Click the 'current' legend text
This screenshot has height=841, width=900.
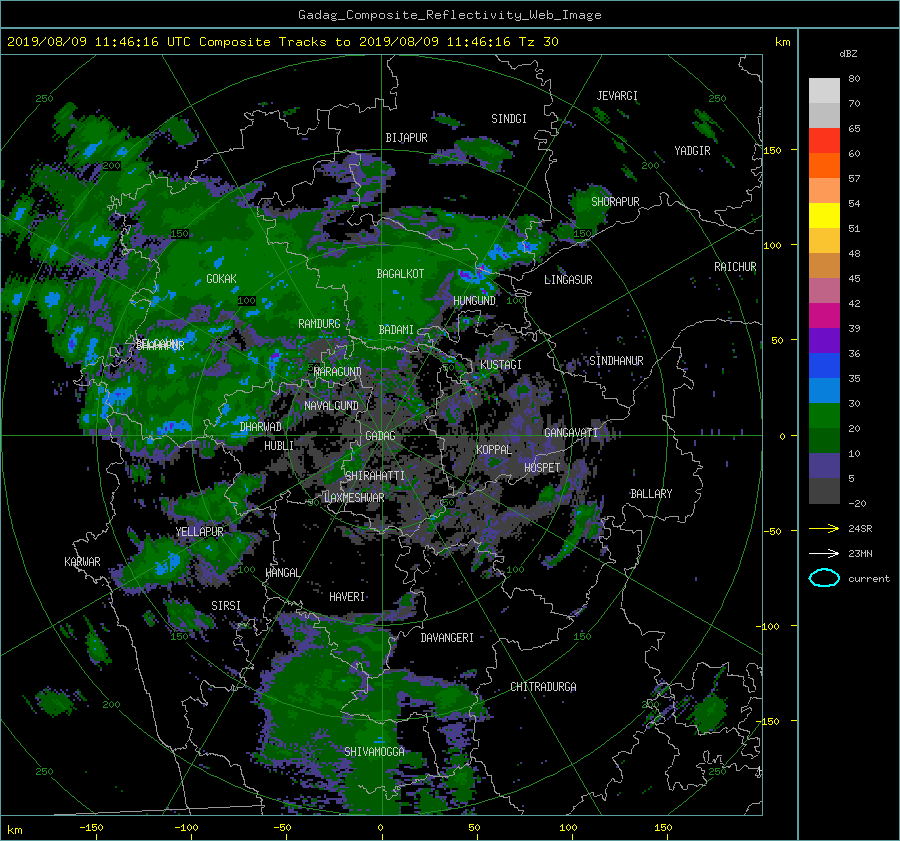pos(868,579)
